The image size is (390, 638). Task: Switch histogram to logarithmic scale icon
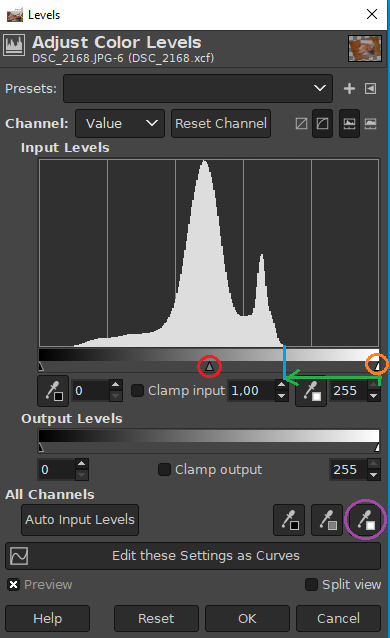pyautogui.click(x=322, y=123)
